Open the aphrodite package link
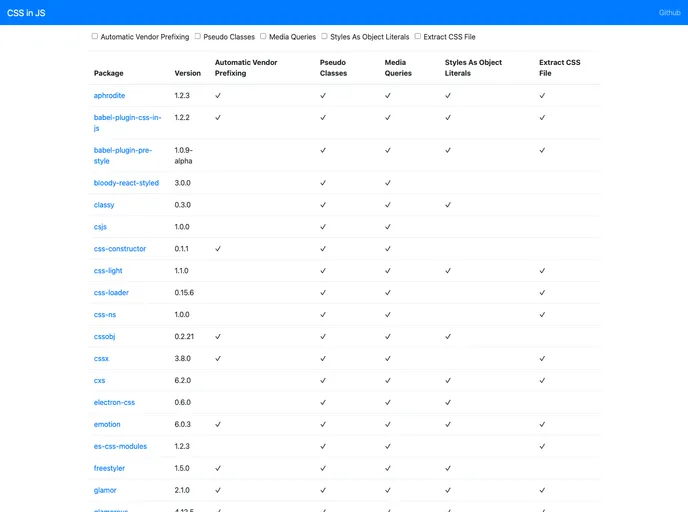The image size is (688, 512). (109, 95)
